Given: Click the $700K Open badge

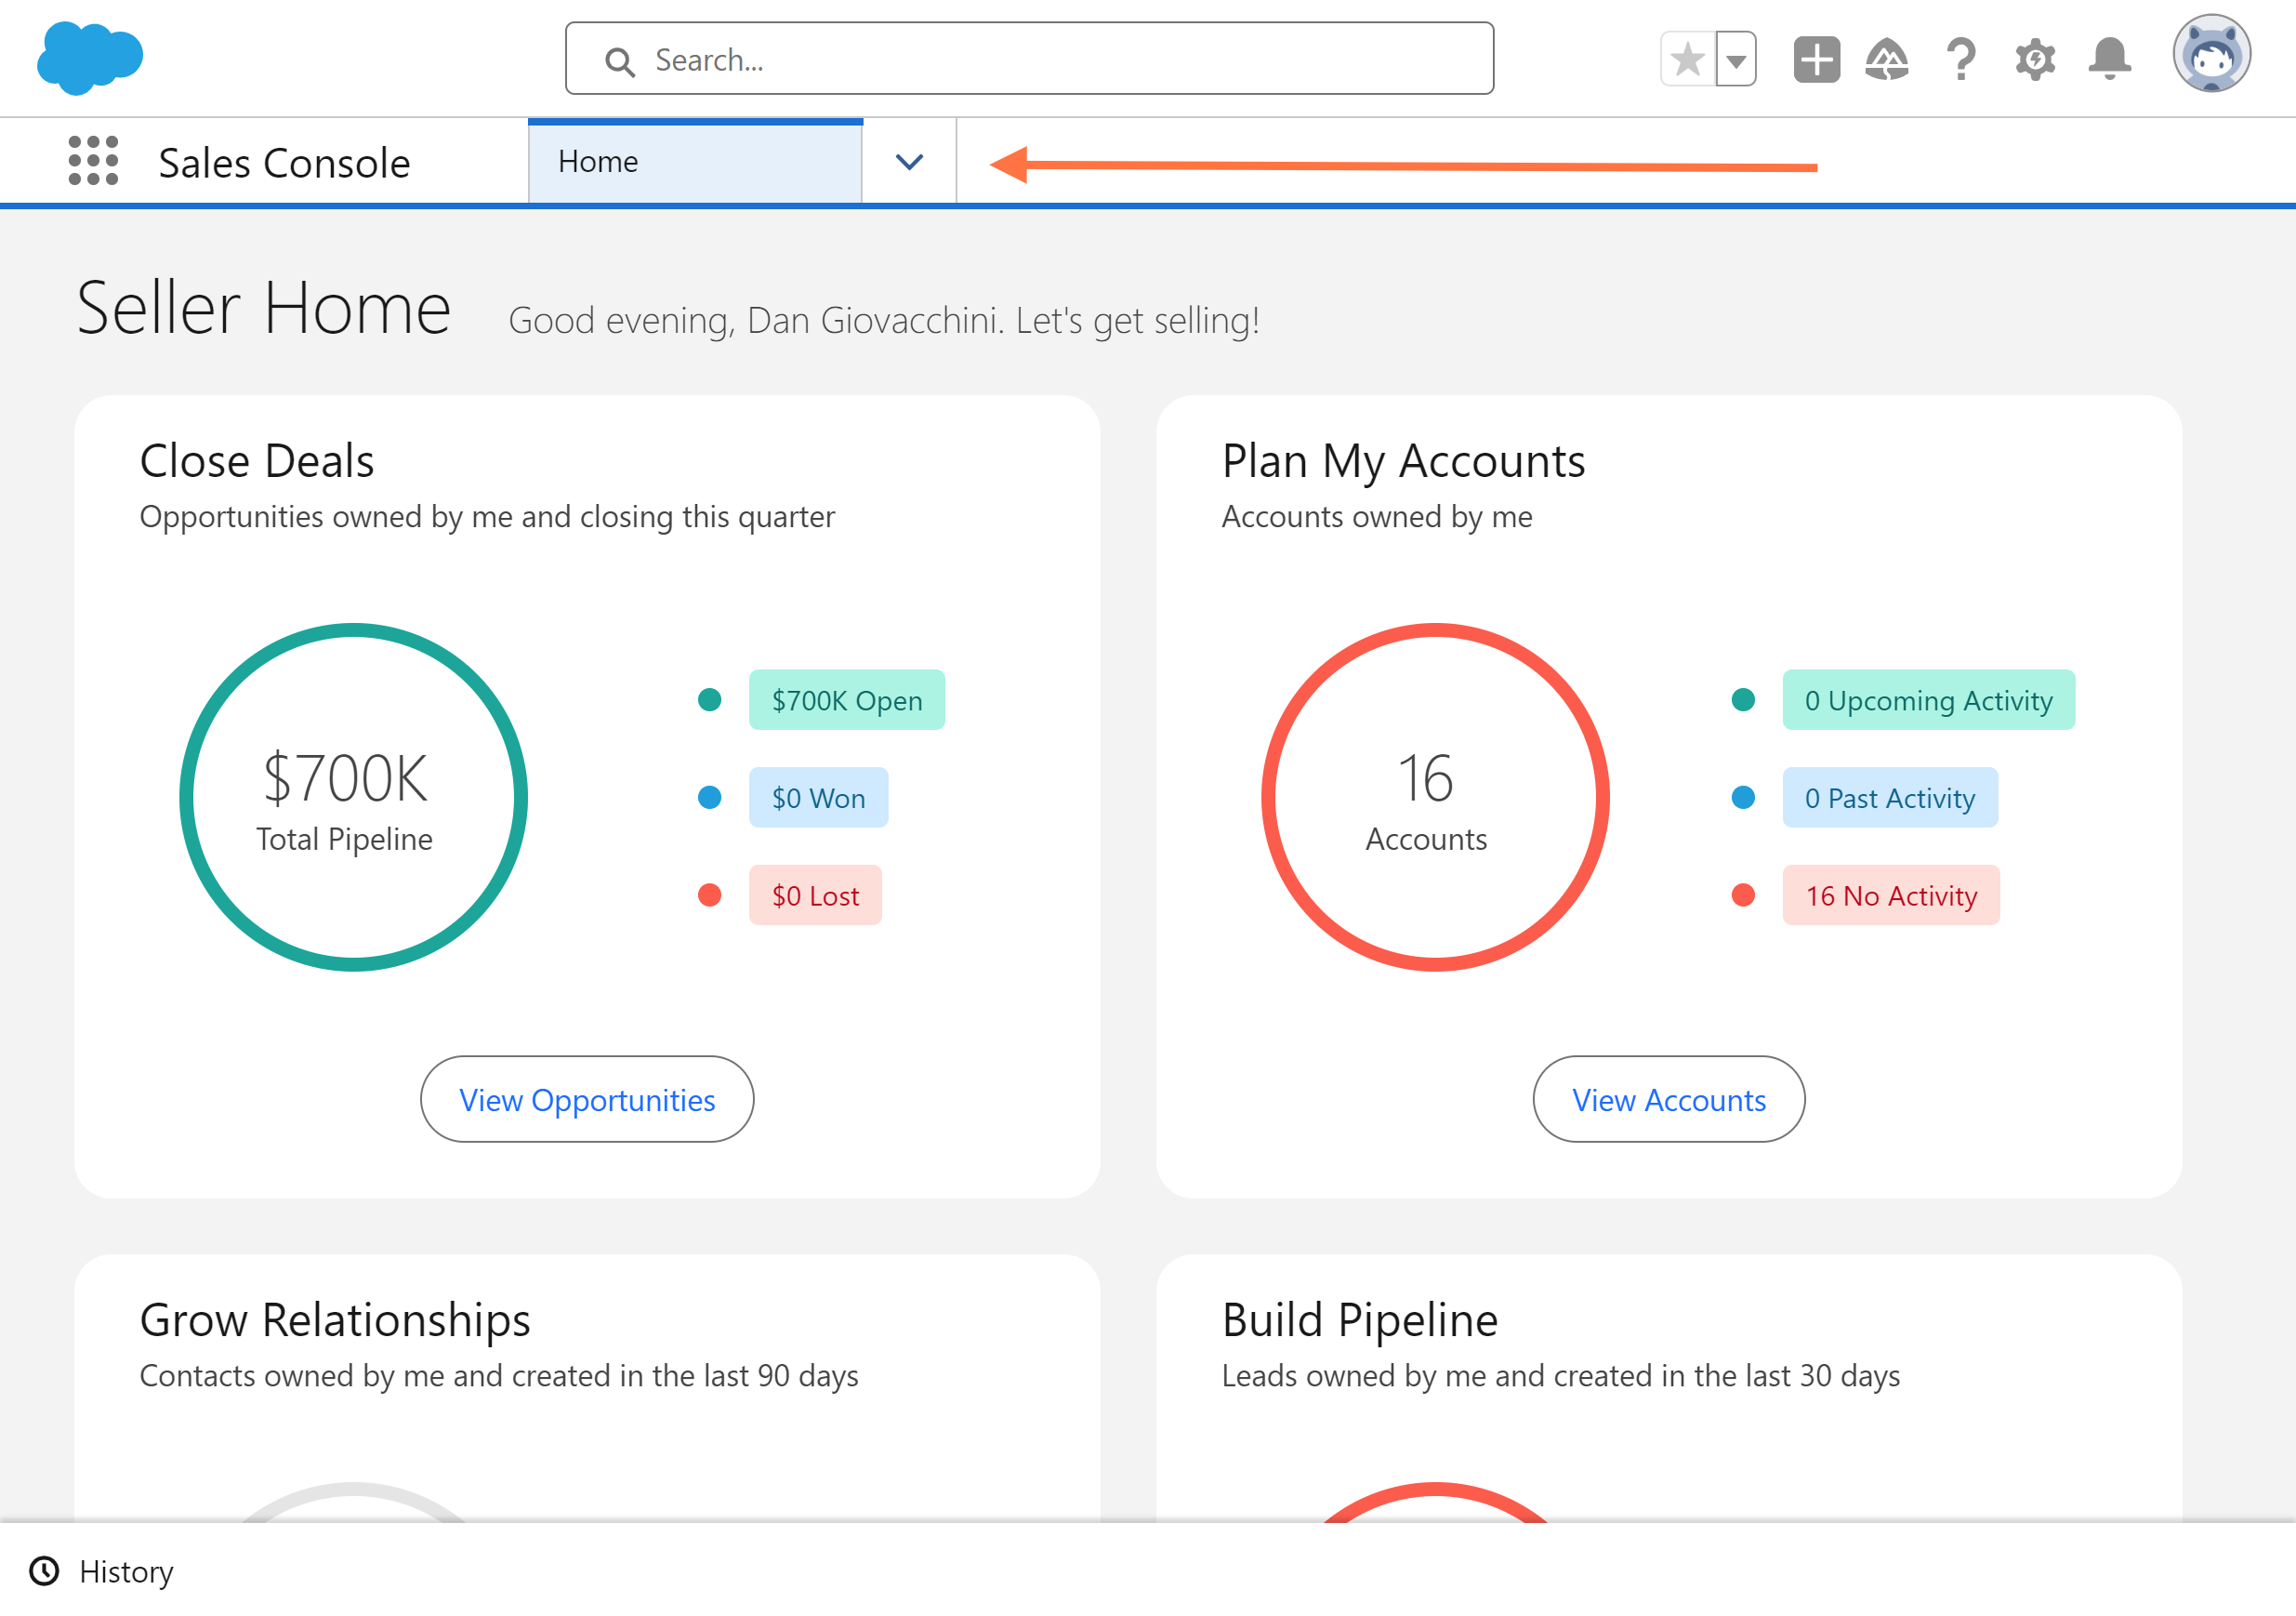Looking at the screenshot, I should click(x=847, y=701).
